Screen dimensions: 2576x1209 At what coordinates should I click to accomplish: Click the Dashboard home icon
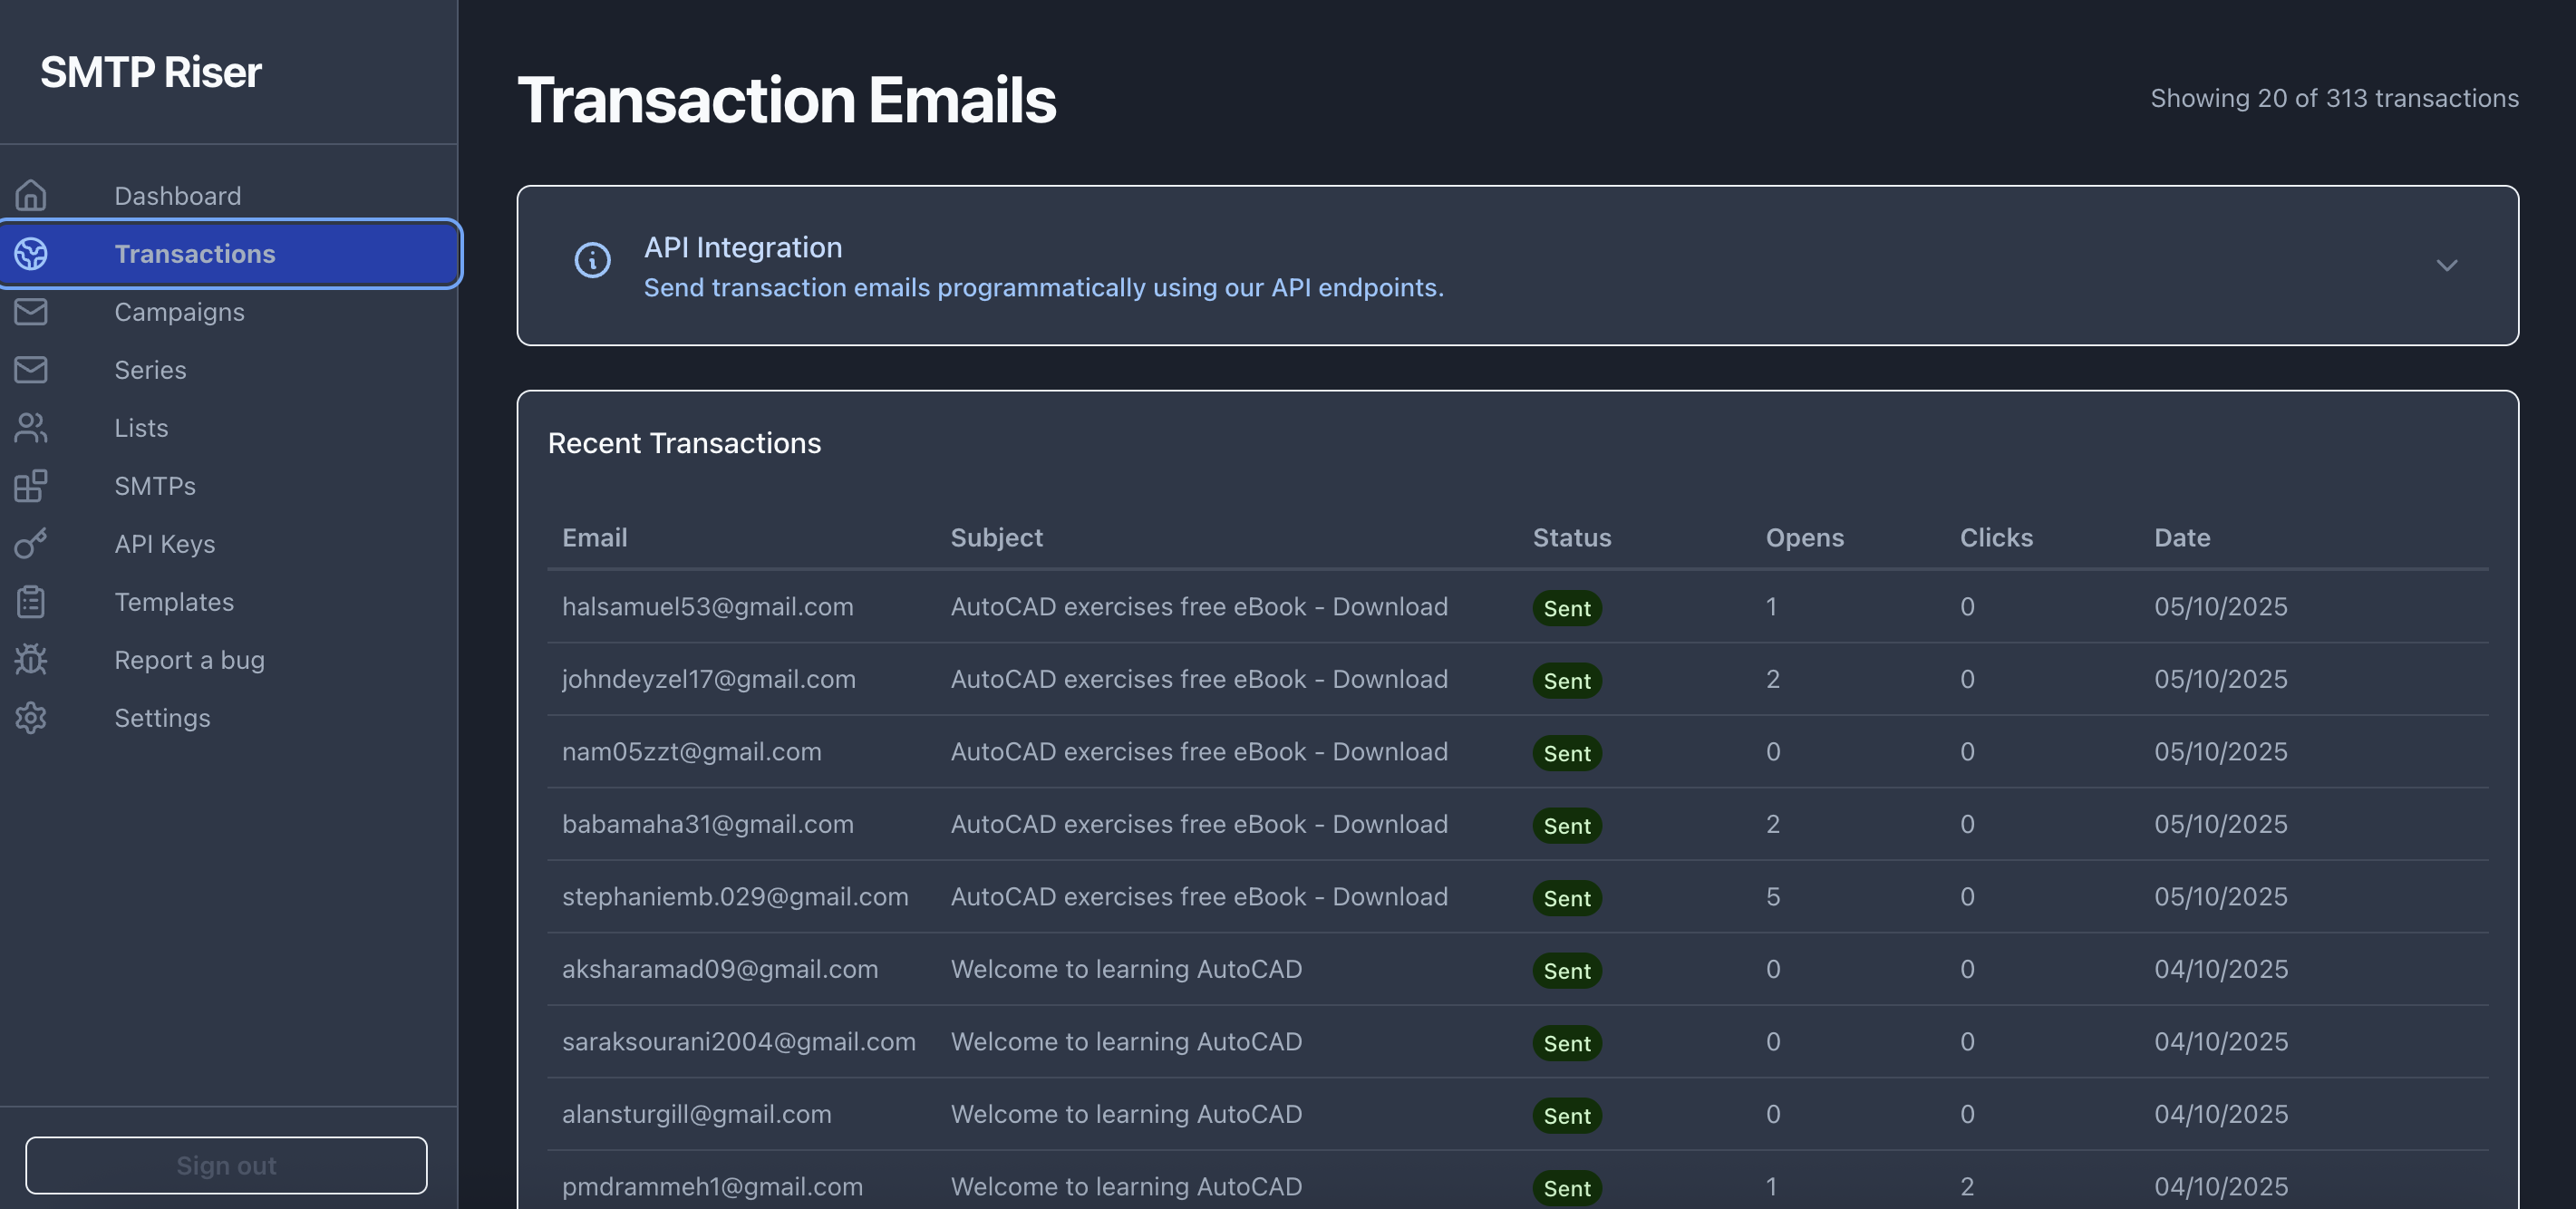click(31, 195)
